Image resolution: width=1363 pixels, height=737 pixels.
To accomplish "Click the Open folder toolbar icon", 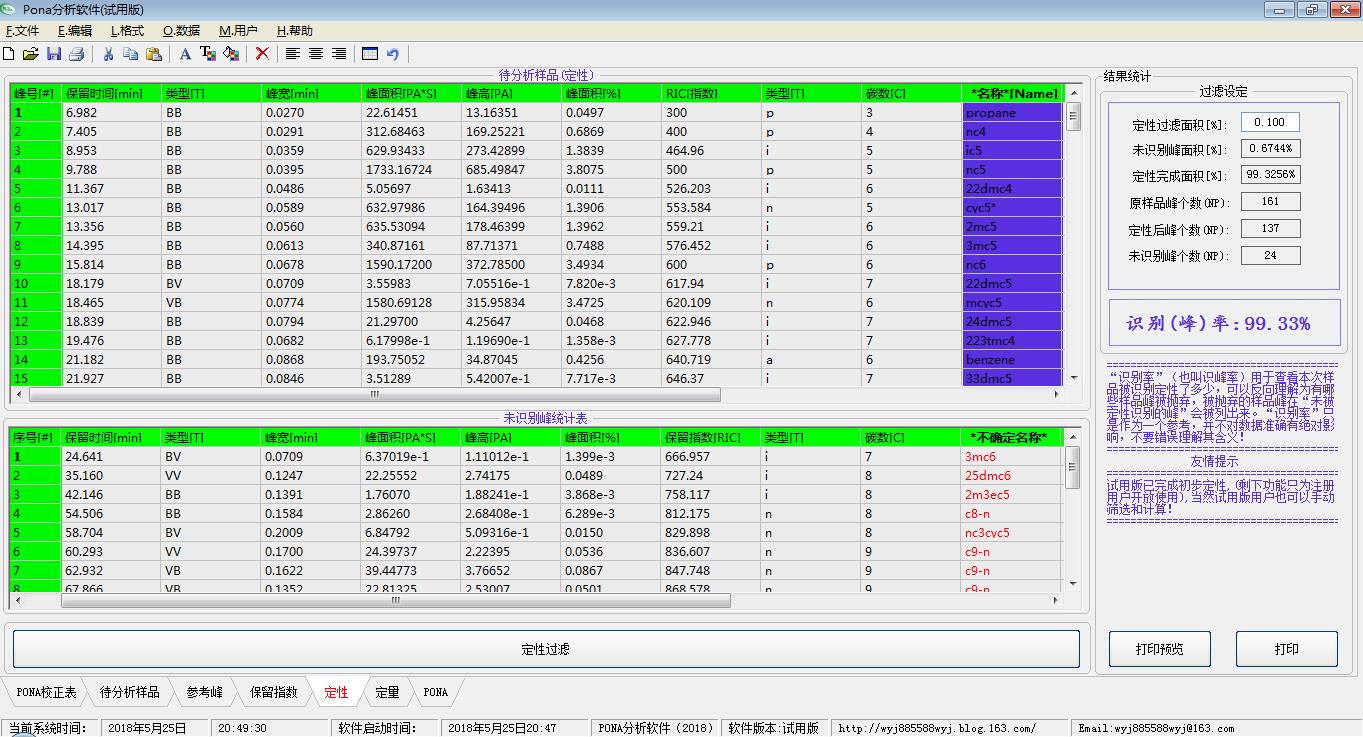I will click(31, 54).
